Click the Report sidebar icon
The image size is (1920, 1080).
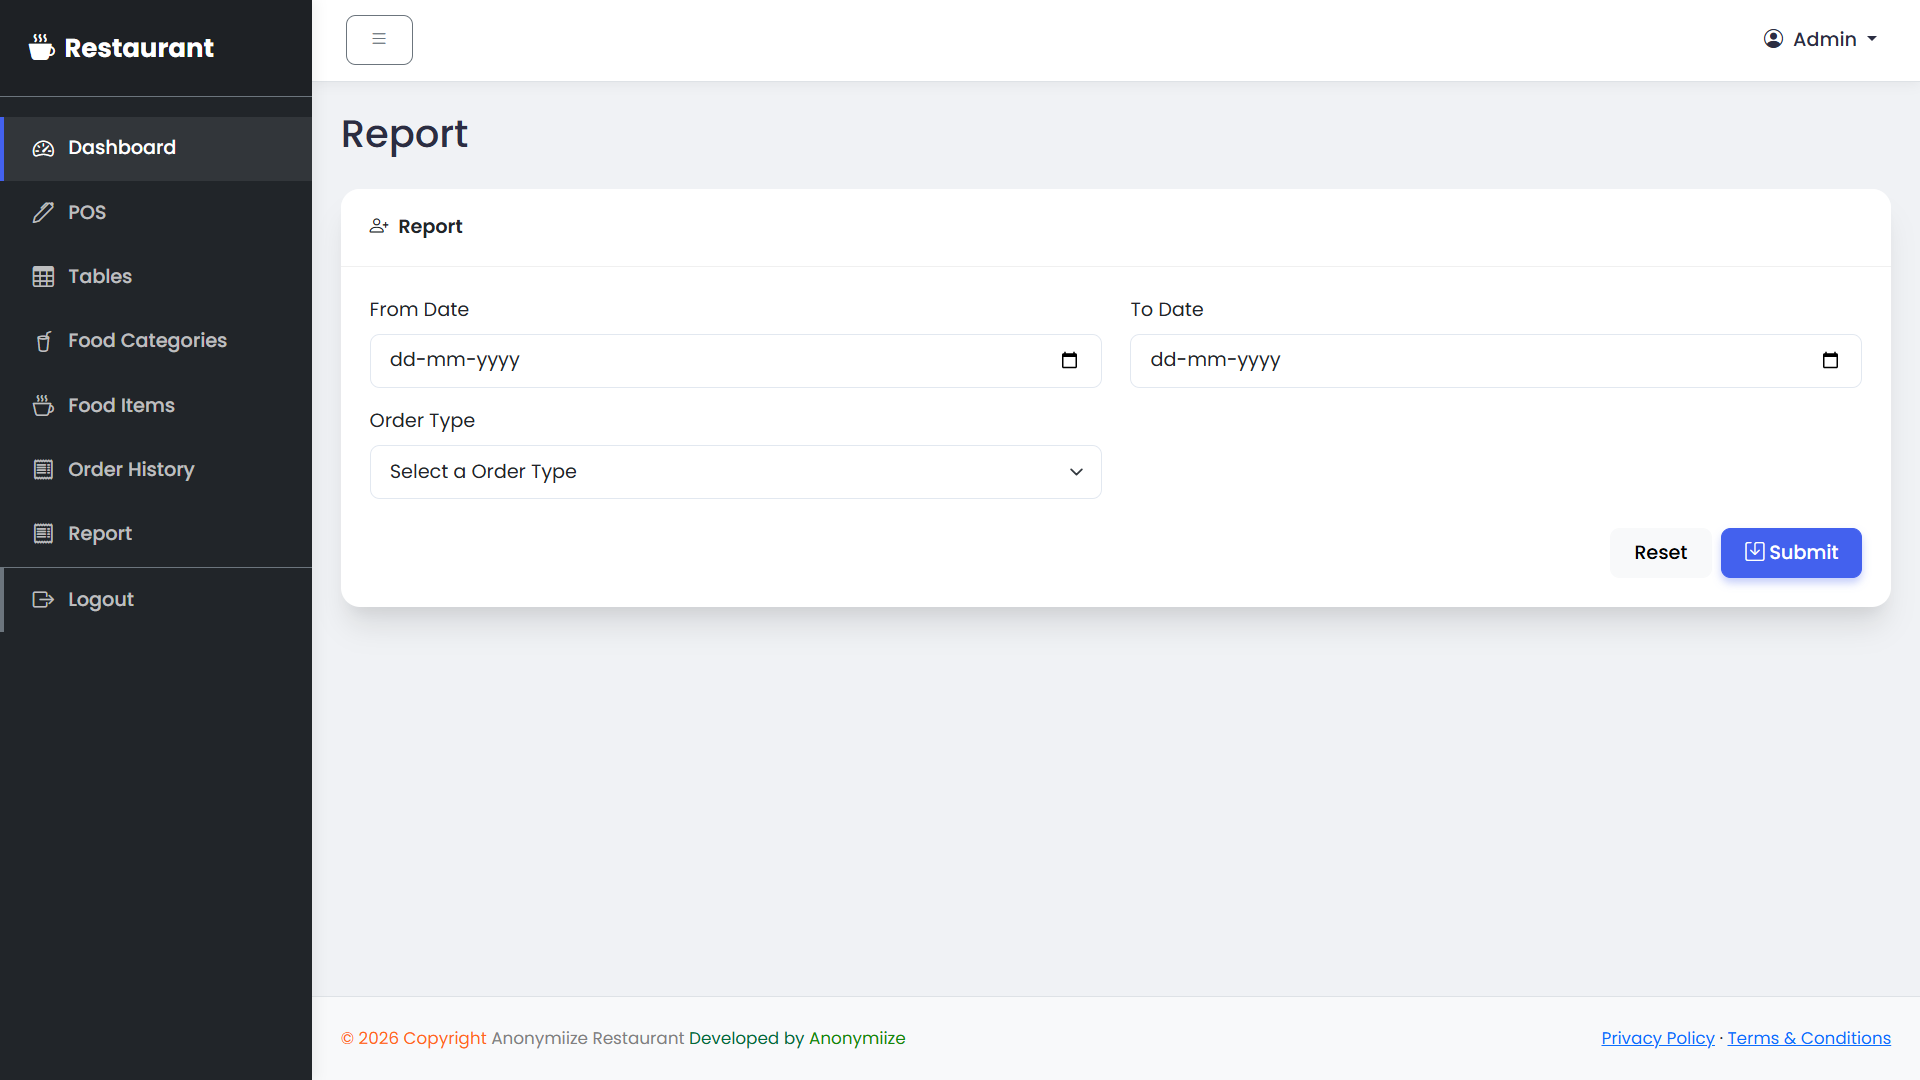point(43,533)
